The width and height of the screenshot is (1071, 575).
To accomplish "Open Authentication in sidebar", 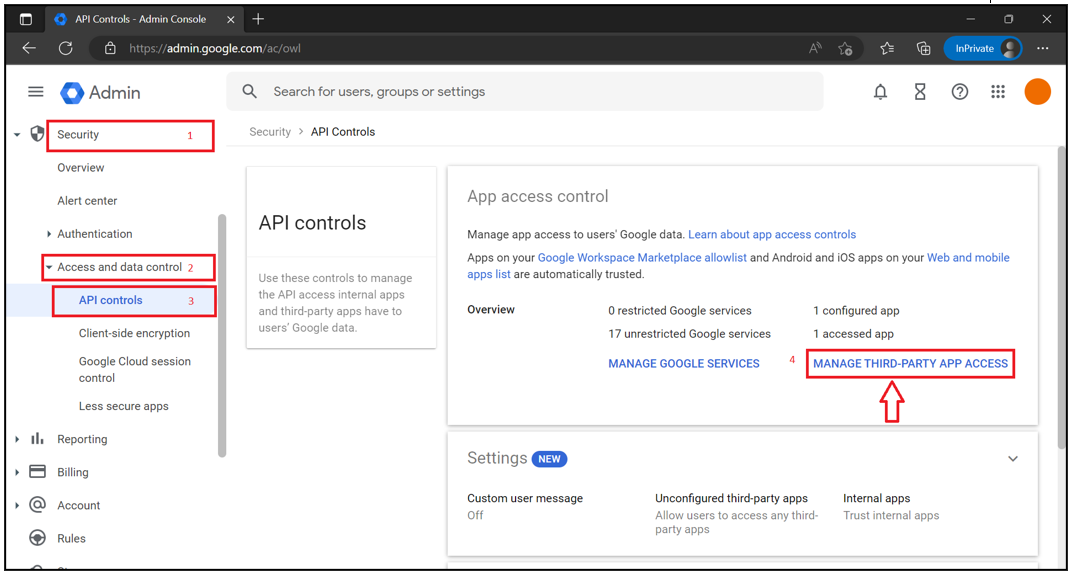I will (95, 234).
